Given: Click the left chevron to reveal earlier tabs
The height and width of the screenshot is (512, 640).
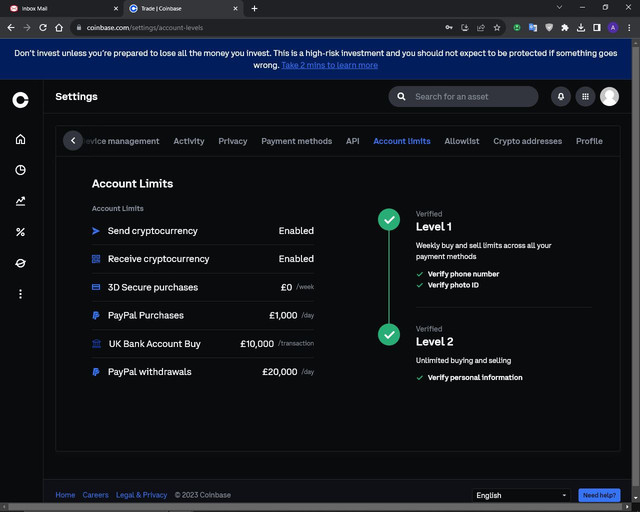Looking at the screenshot, I should click(73, 140).
